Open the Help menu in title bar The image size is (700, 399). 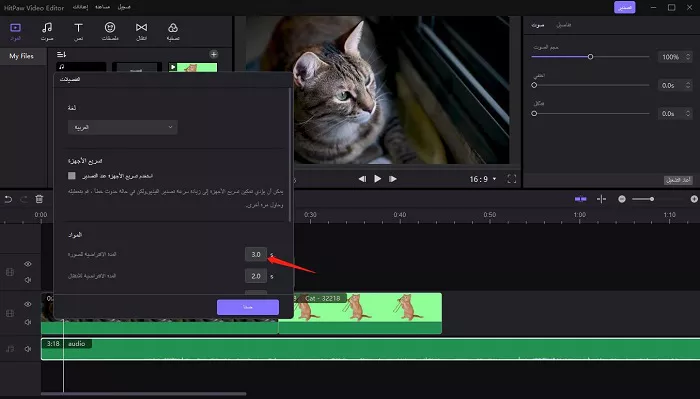(102, 7)
